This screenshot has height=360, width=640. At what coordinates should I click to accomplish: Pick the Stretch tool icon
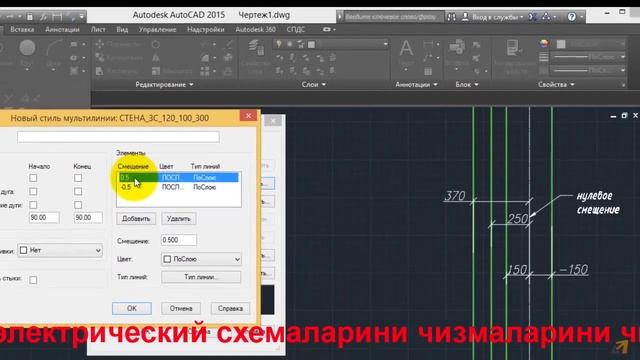click(x=100, y=71)
